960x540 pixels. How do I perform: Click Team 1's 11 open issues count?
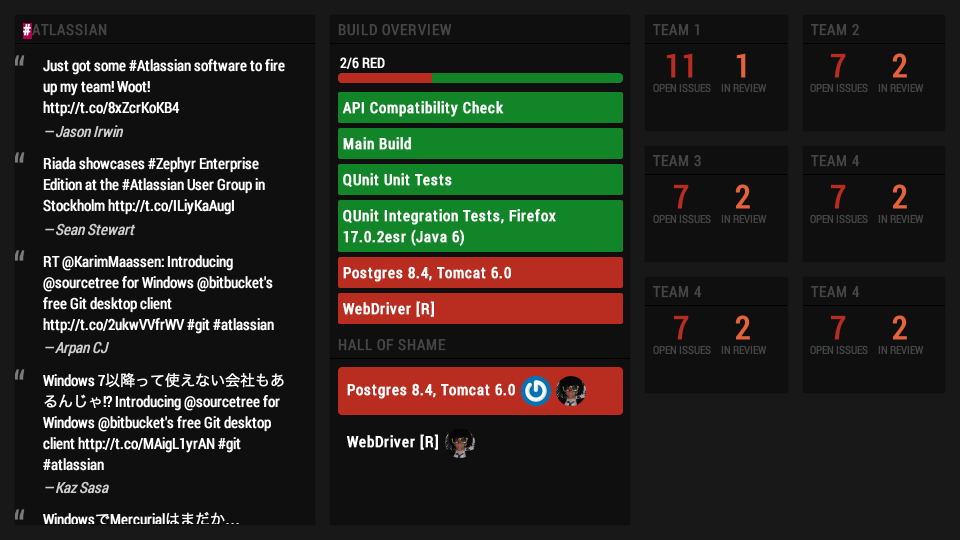[x=681, y=66]
